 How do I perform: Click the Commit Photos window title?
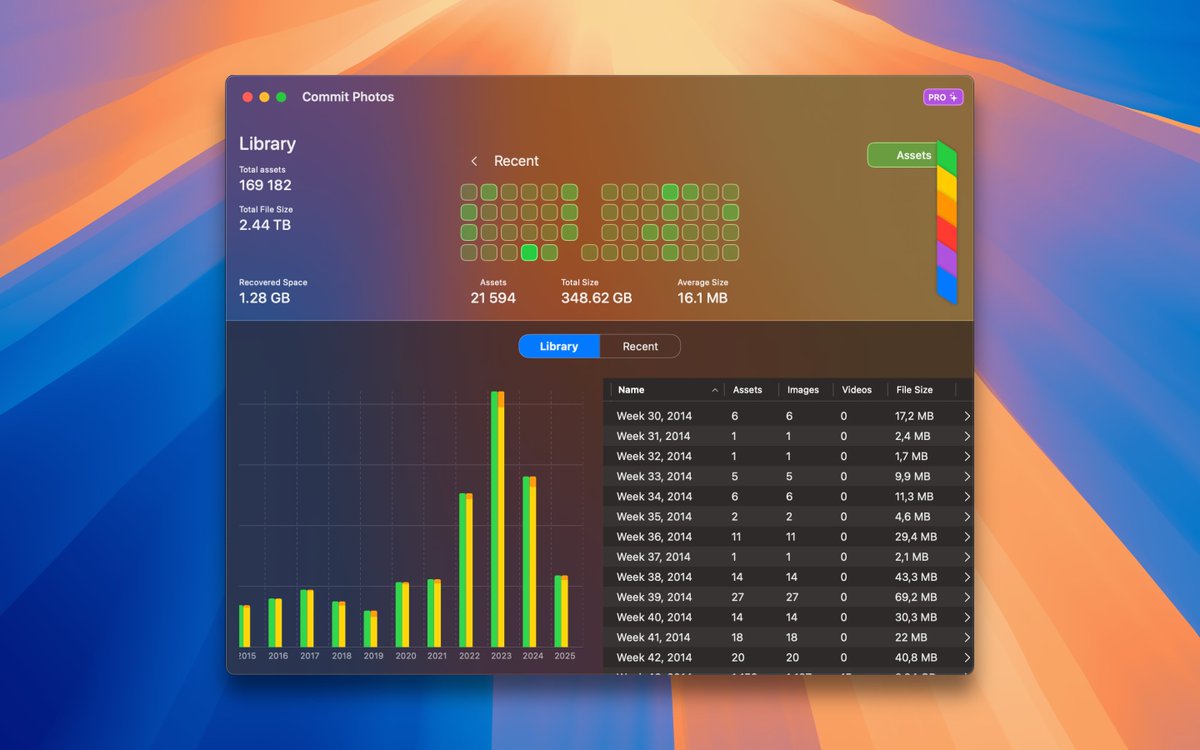348,97
